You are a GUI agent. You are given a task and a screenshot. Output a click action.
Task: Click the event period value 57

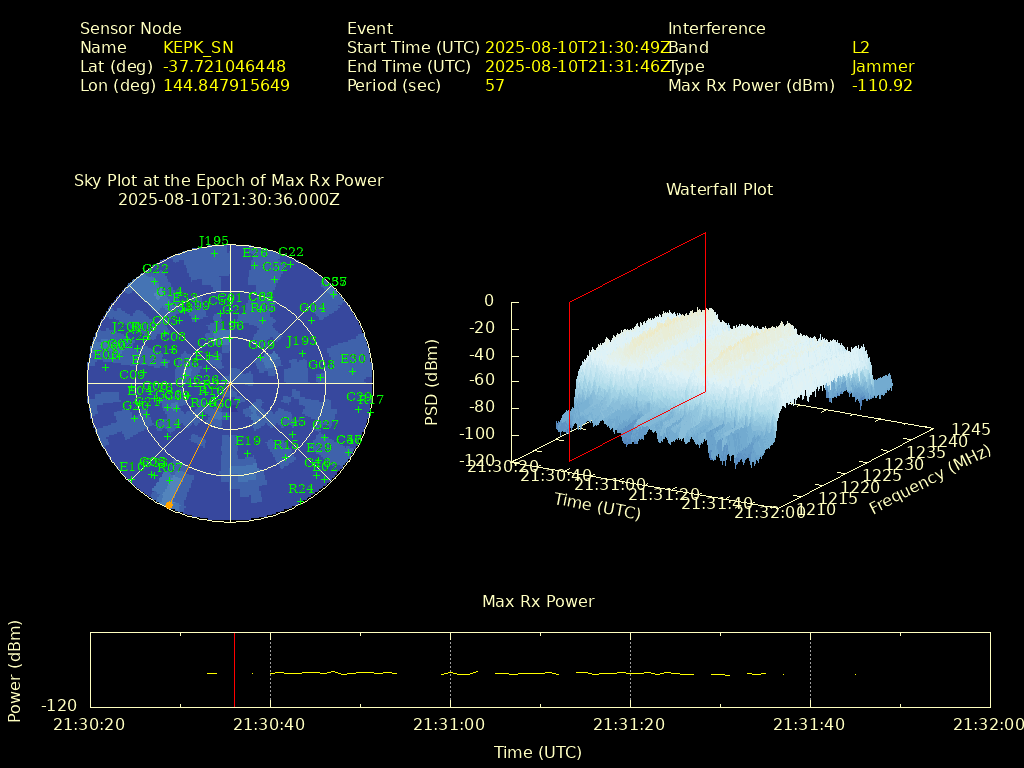pyautogui.click(x=494, y=85)
